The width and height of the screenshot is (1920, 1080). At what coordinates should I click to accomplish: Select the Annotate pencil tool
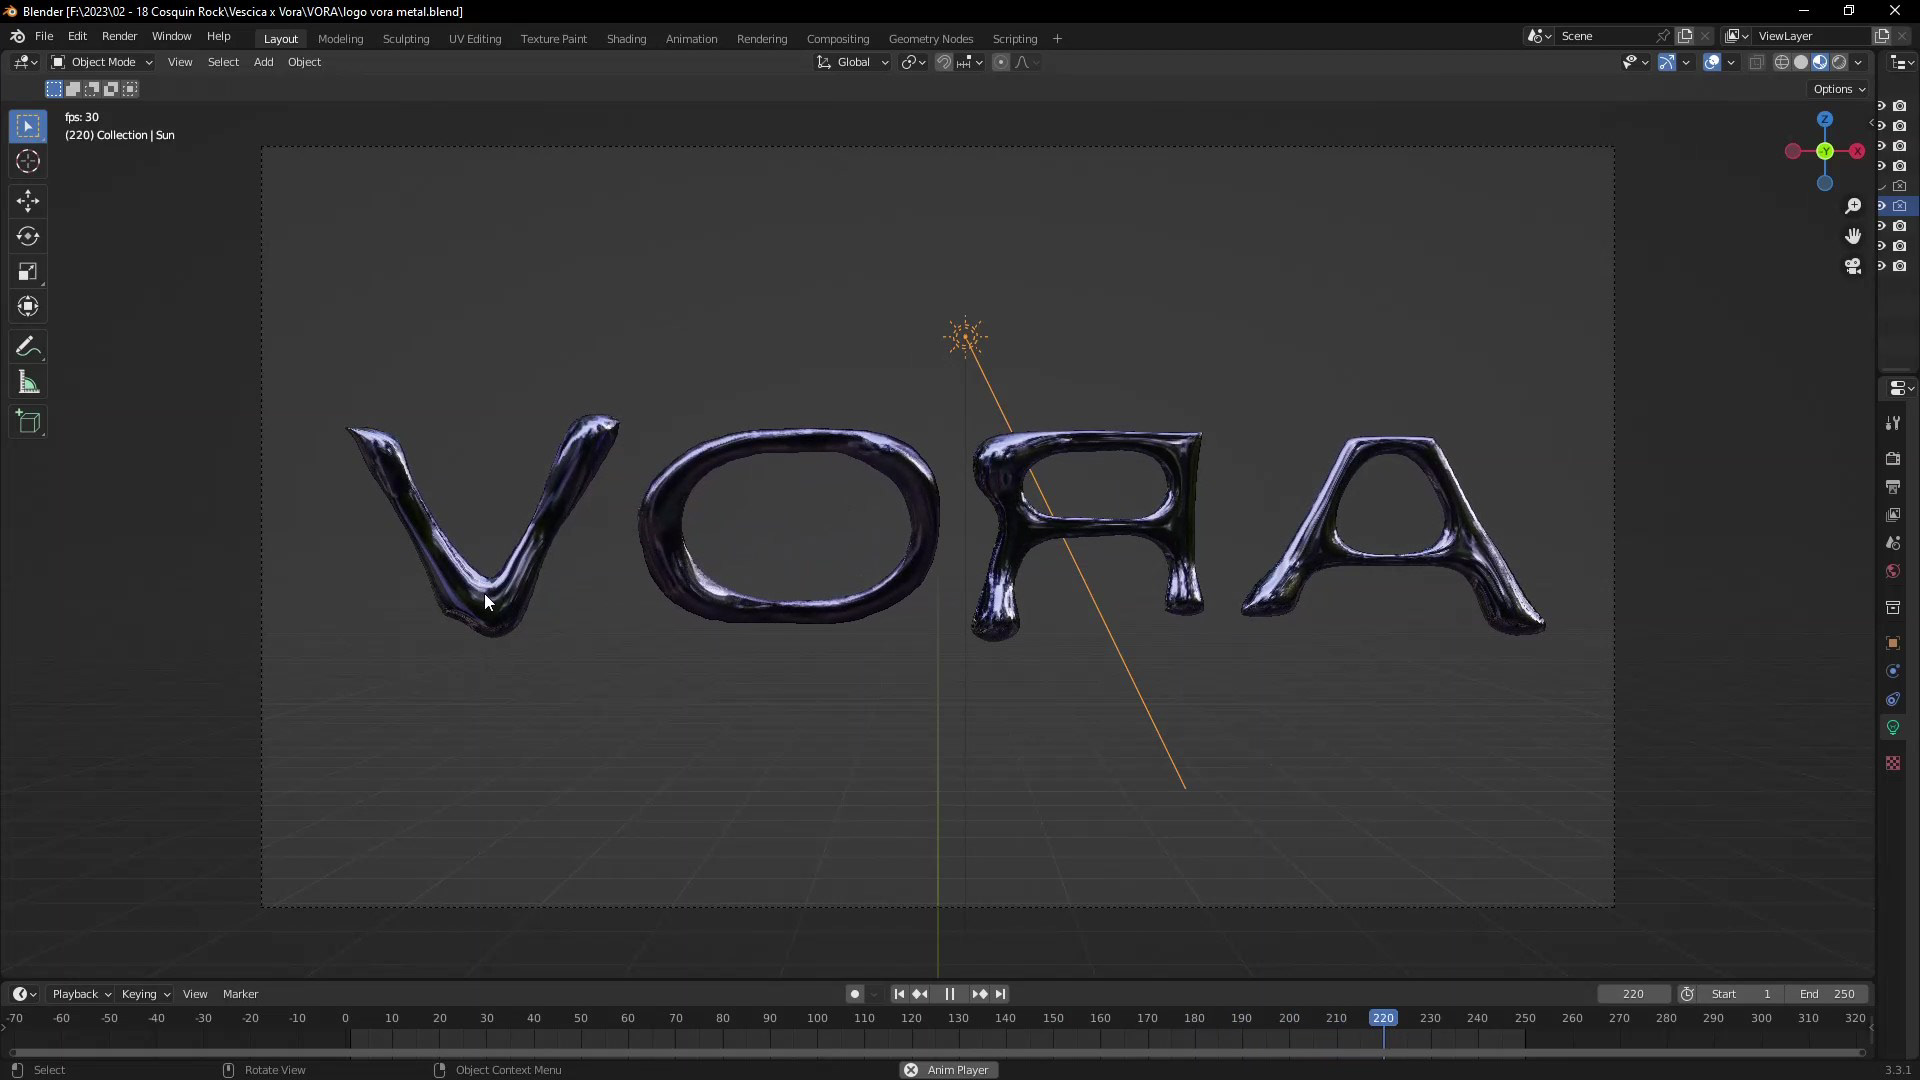coord(28,347)
